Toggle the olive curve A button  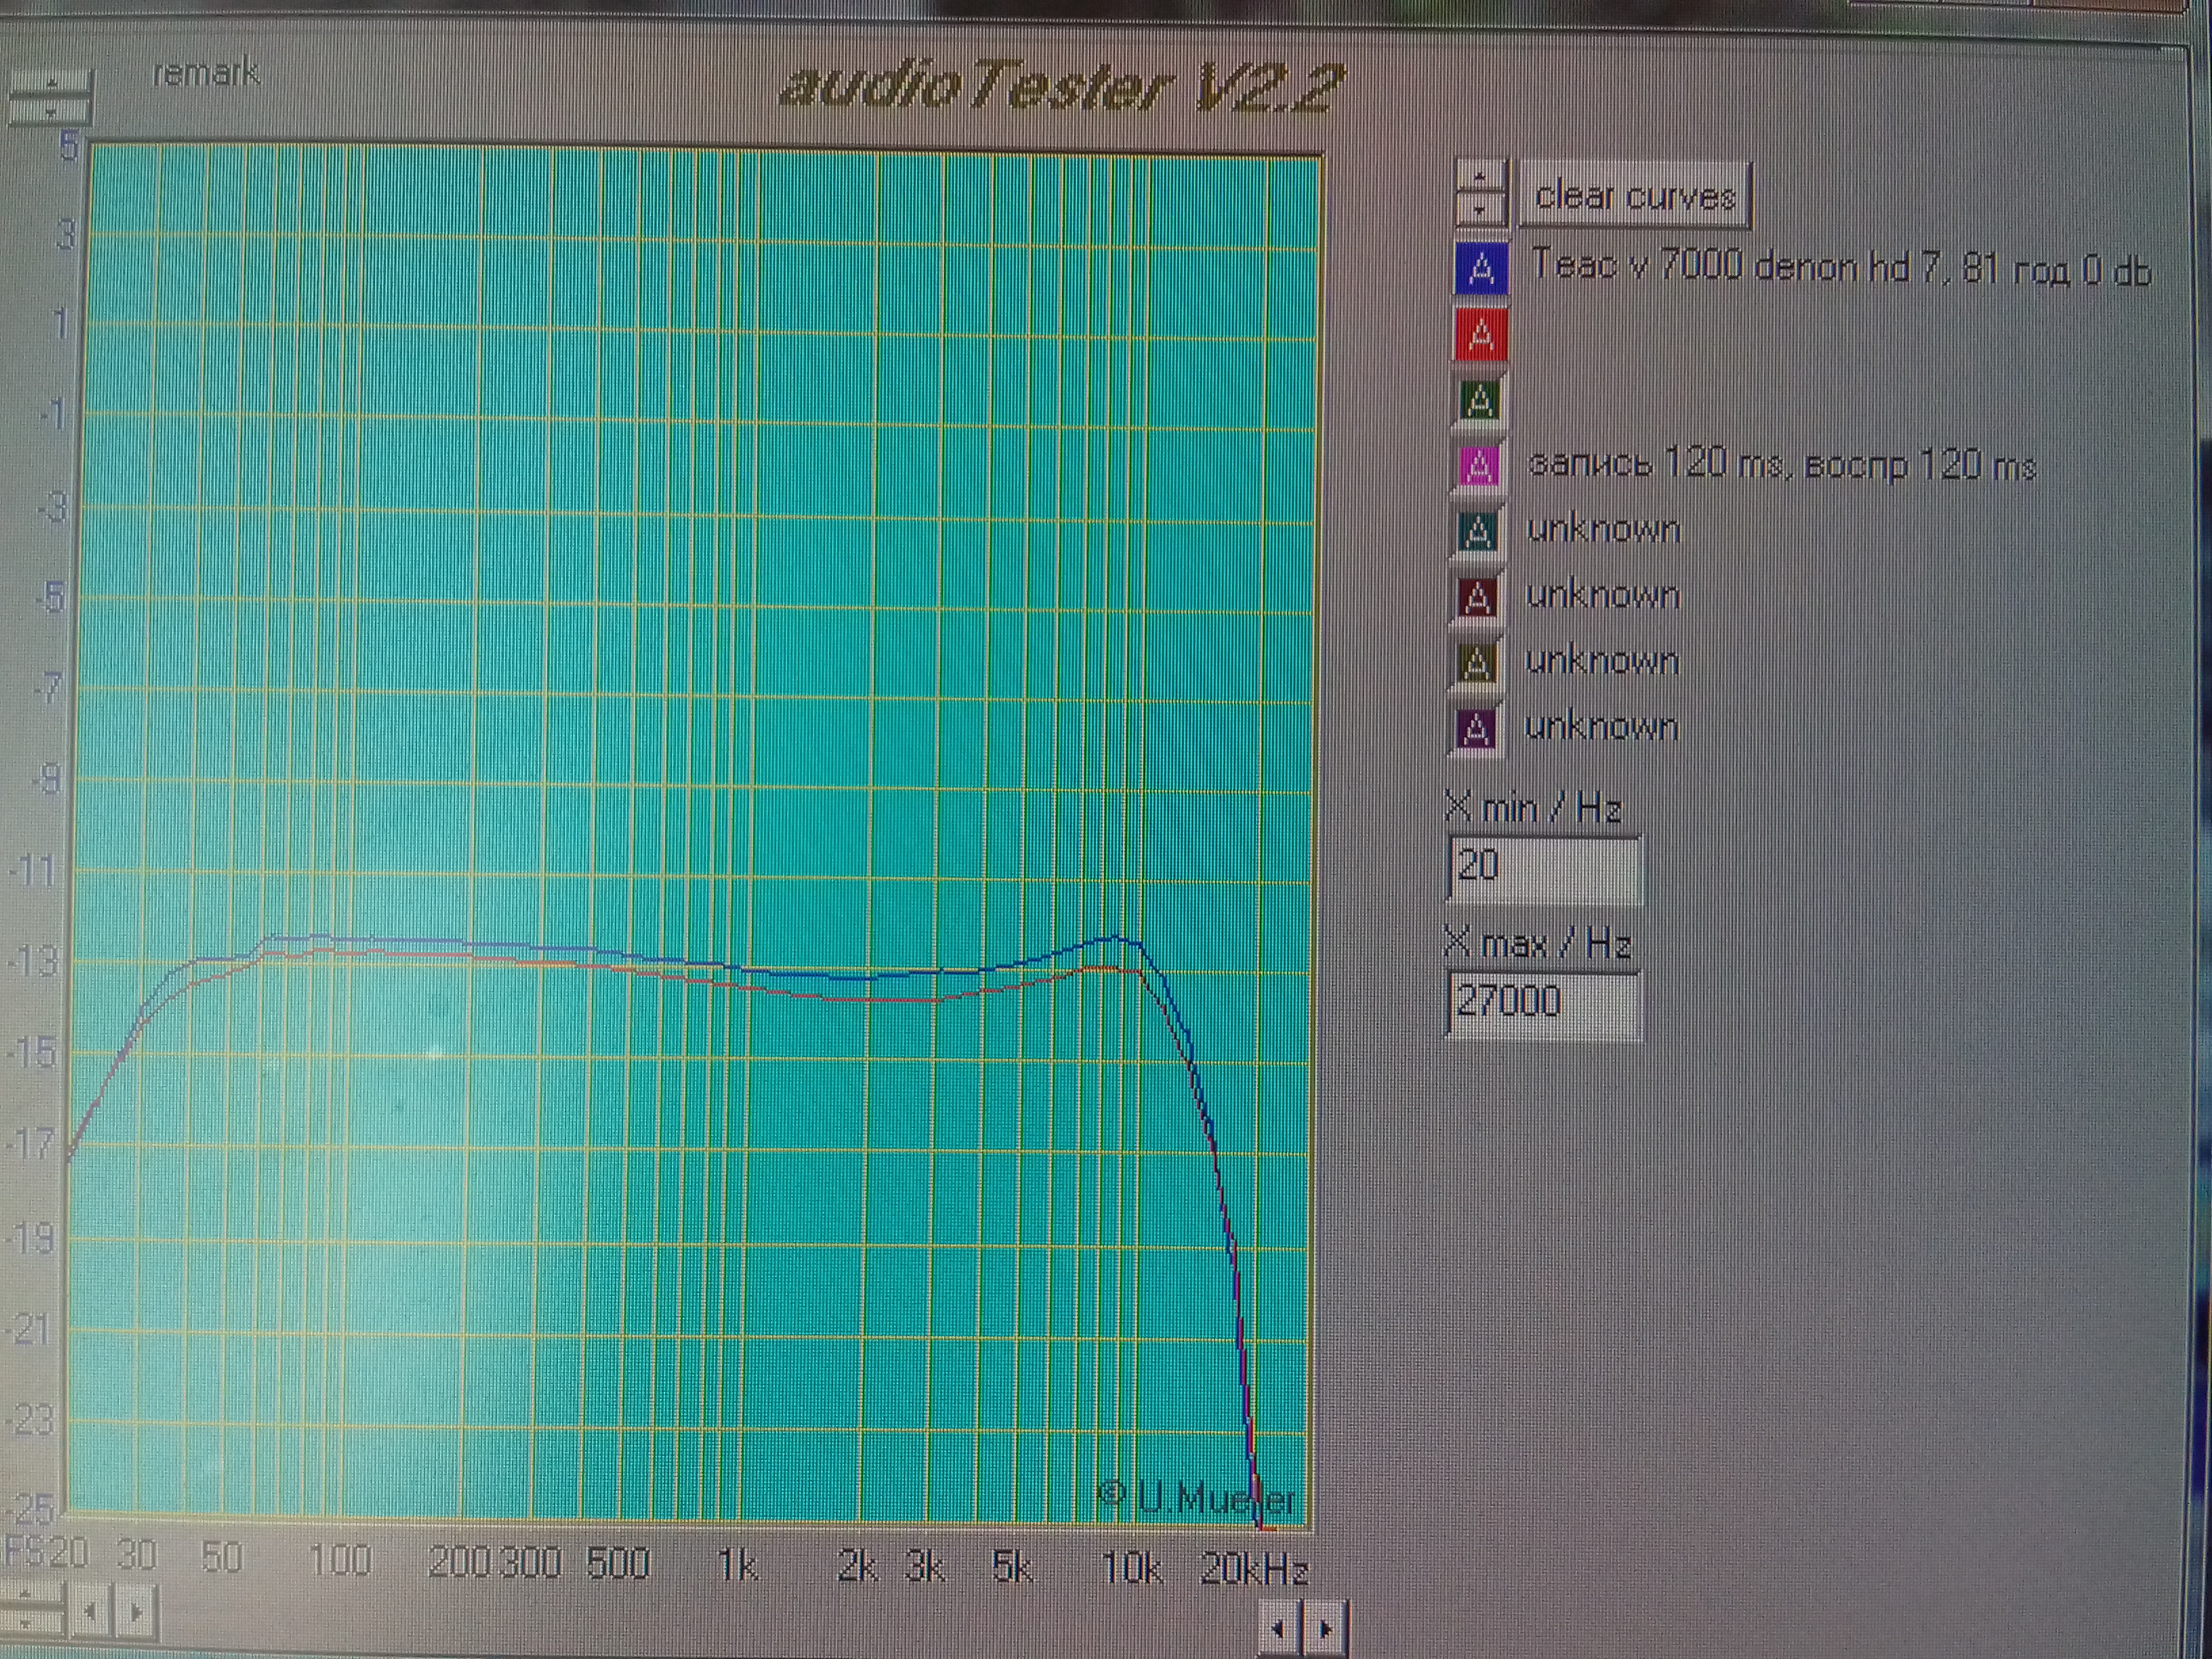pyautogui.click(x=1477, y=662)
